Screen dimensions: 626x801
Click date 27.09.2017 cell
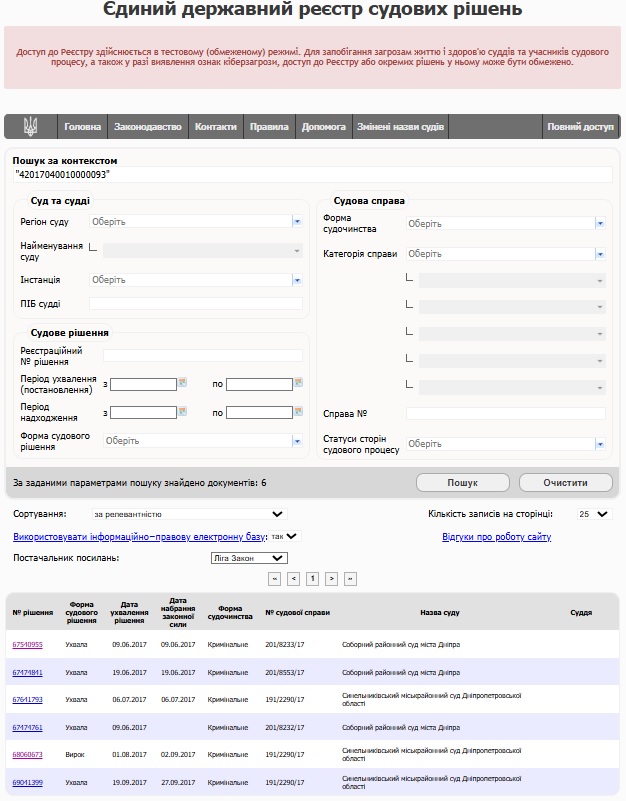[x=178, y=783]
